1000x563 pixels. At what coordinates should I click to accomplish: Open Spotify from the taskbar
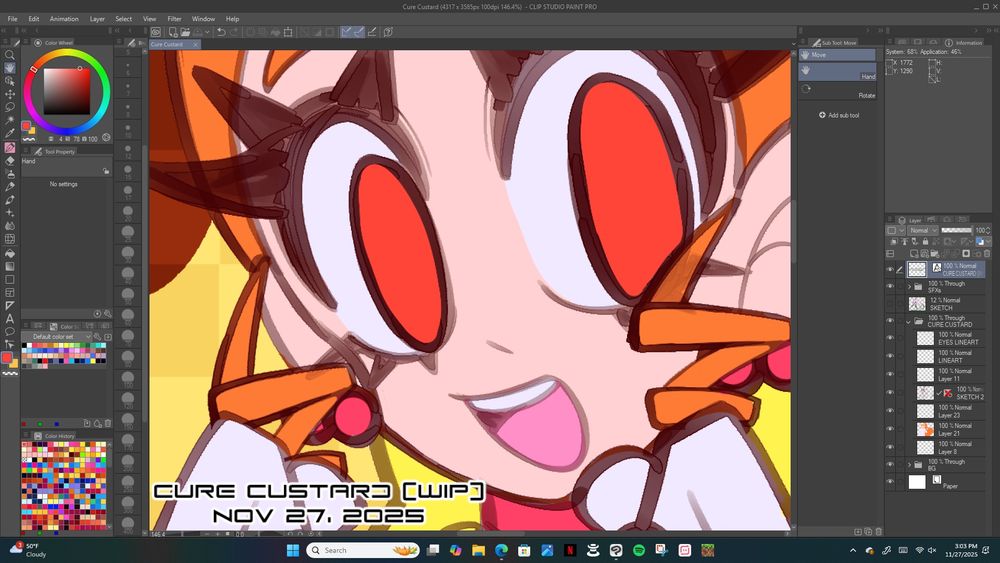[x=638, y=550]
